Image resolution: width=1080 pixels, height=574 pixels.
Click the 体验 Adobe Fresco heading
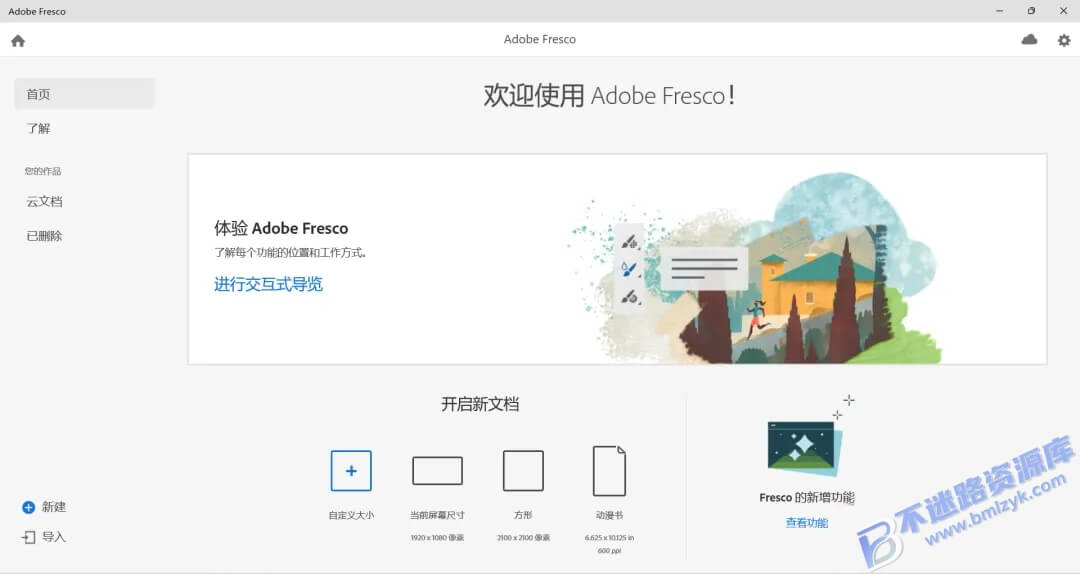pyautogui.click(x=281, y=228)
